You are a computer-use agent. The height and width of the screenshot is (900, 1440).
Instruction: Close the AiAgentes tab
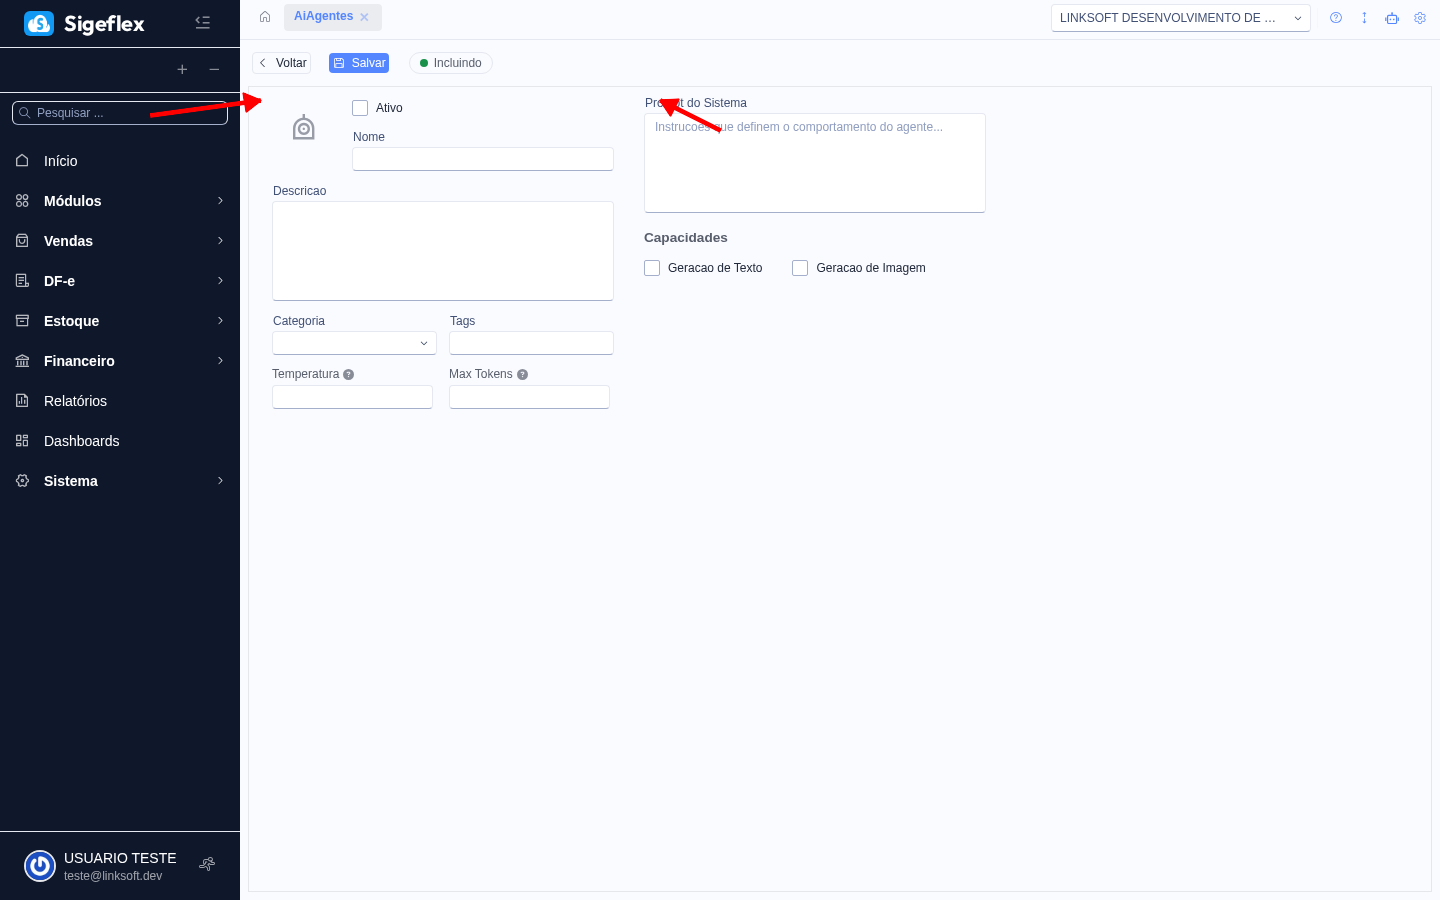[x=364, y=17]
